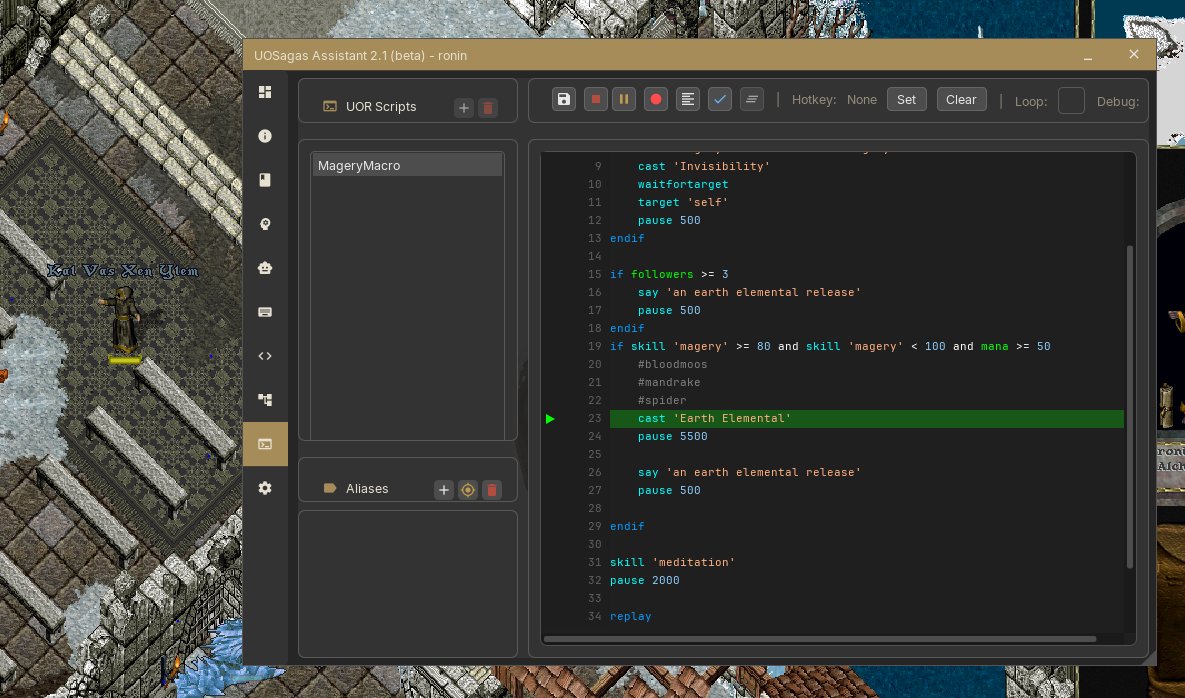Click the Aliases tag icon
The height and width of the screenshot is (698, 1185).
click(330, 488)
